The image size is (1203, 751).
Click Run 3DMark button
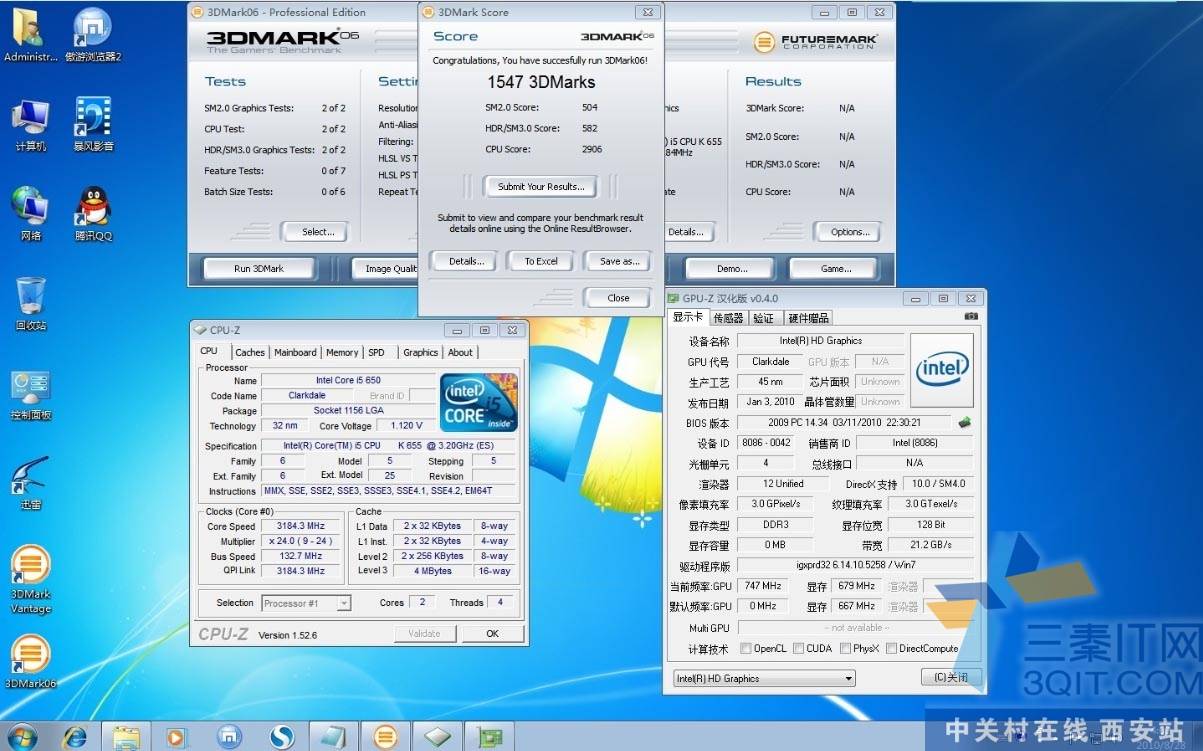click(x=259, y=268)
